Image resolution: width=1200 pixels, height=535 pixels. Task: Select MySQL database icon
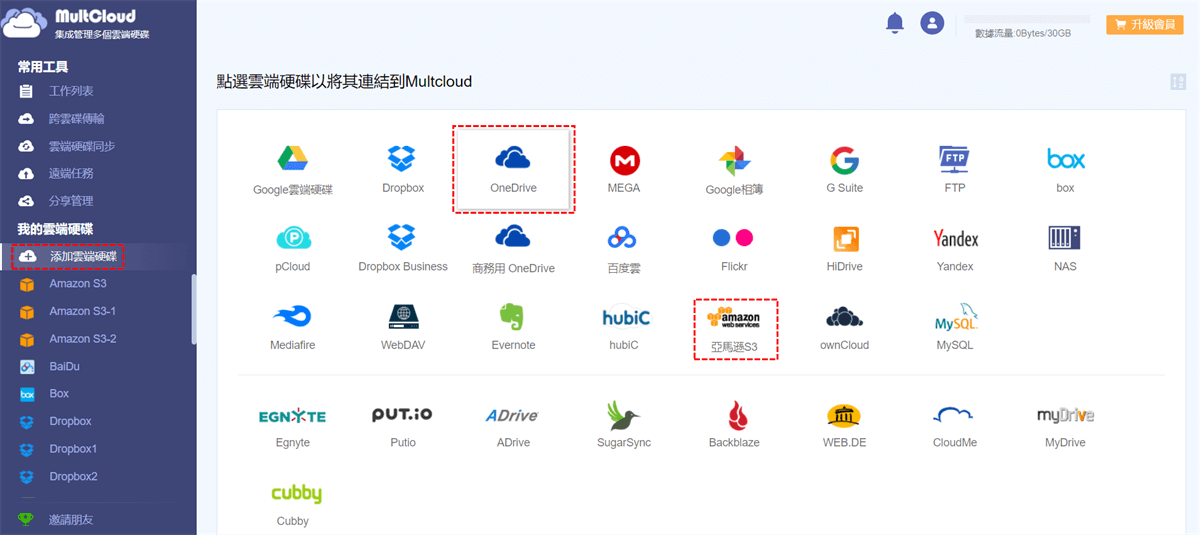[955, 317]
